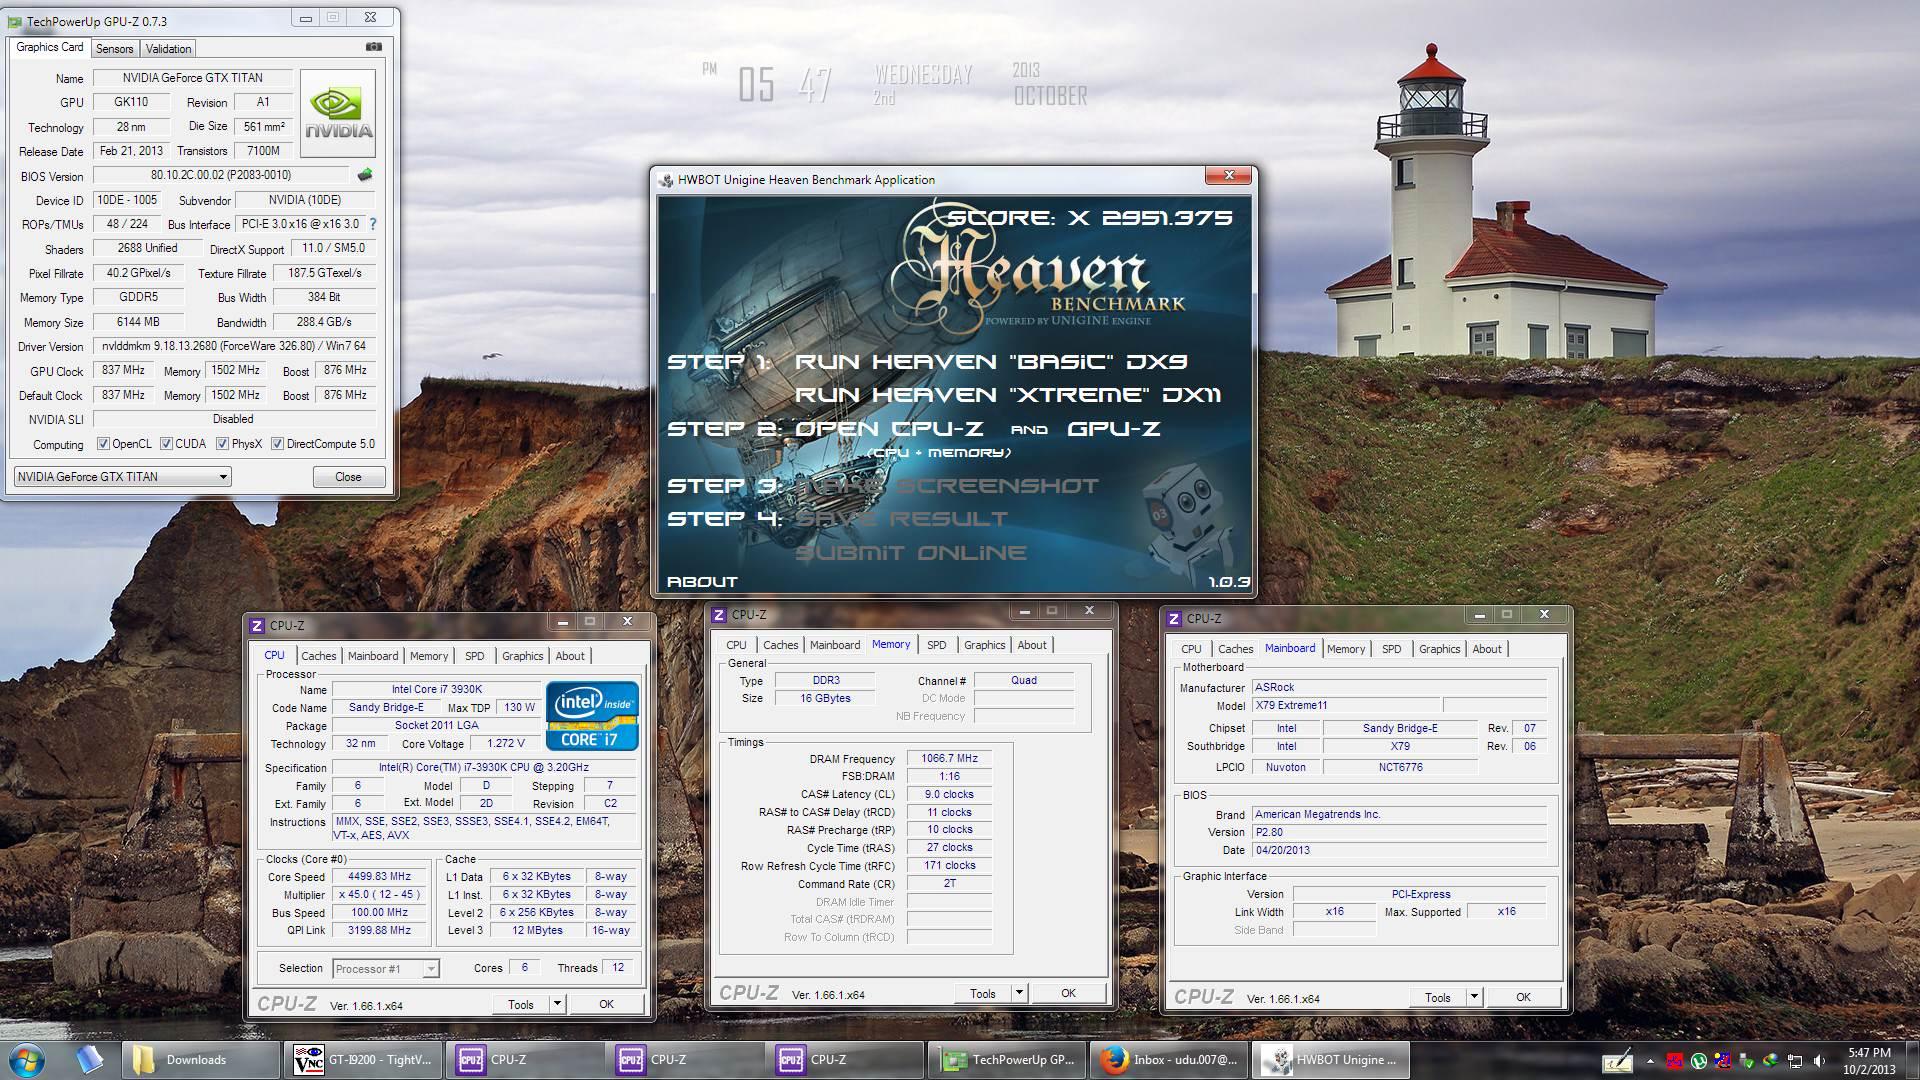The width and height of the screenshot is (1920, 1080).
Task: Click the GPU-Z Name field value
Action: point(193,78)
